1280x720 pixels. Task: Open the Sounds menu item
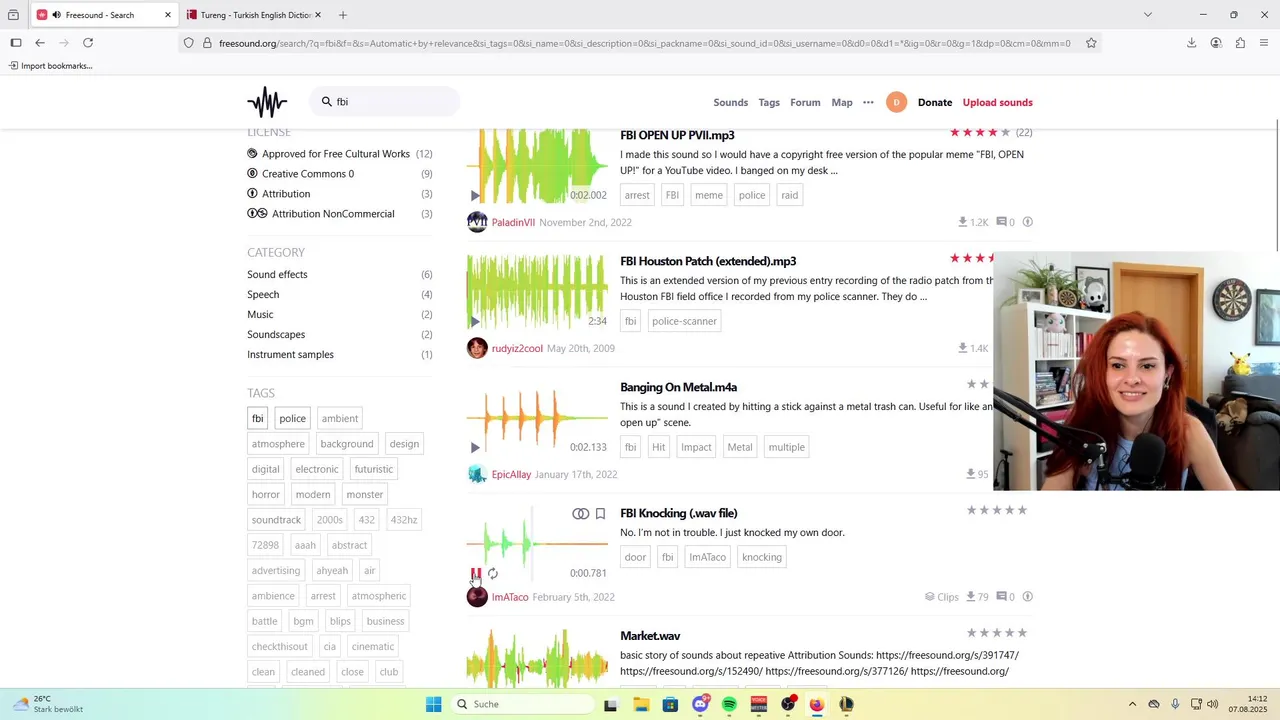pos(731,102)
